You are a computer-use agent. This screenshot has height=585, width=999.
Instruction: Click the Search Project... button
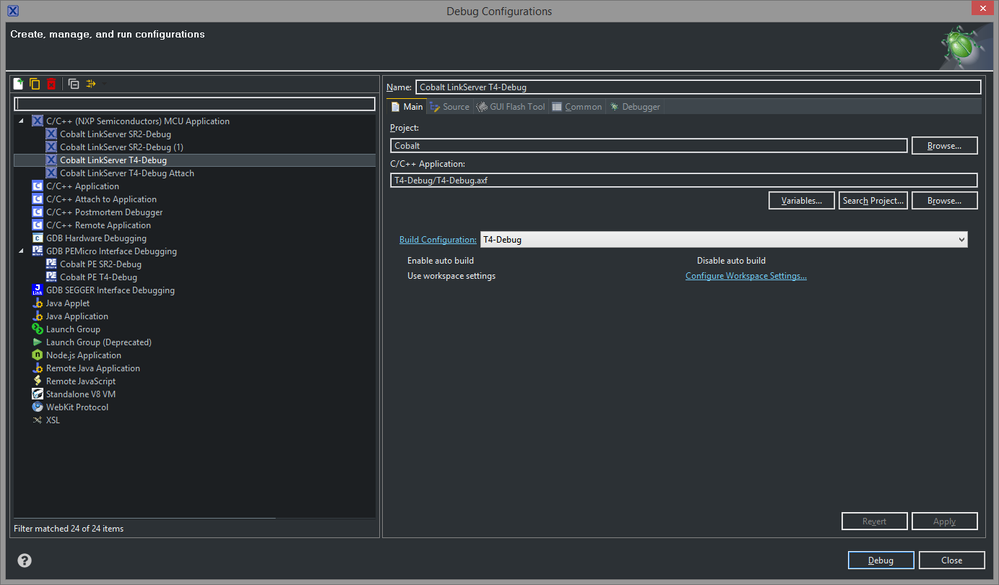tap(873, 201)
